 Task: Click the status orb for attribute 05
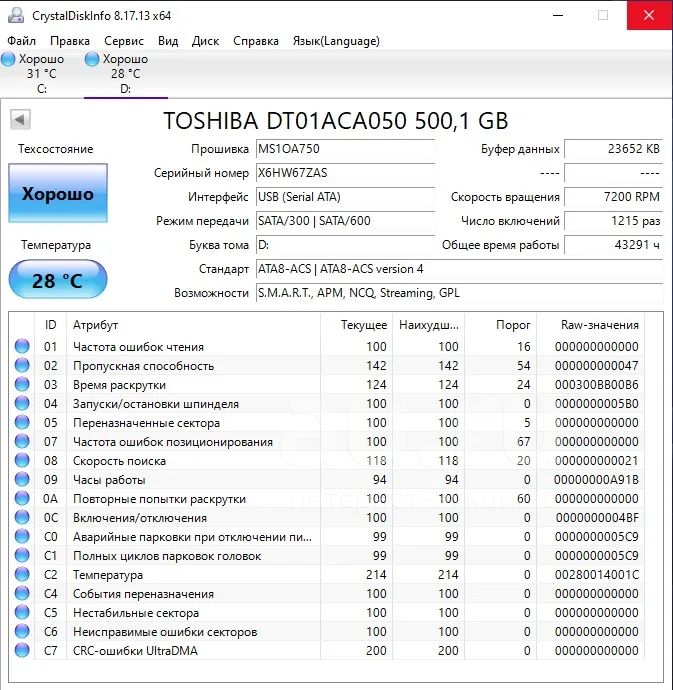tap(22, 422)
